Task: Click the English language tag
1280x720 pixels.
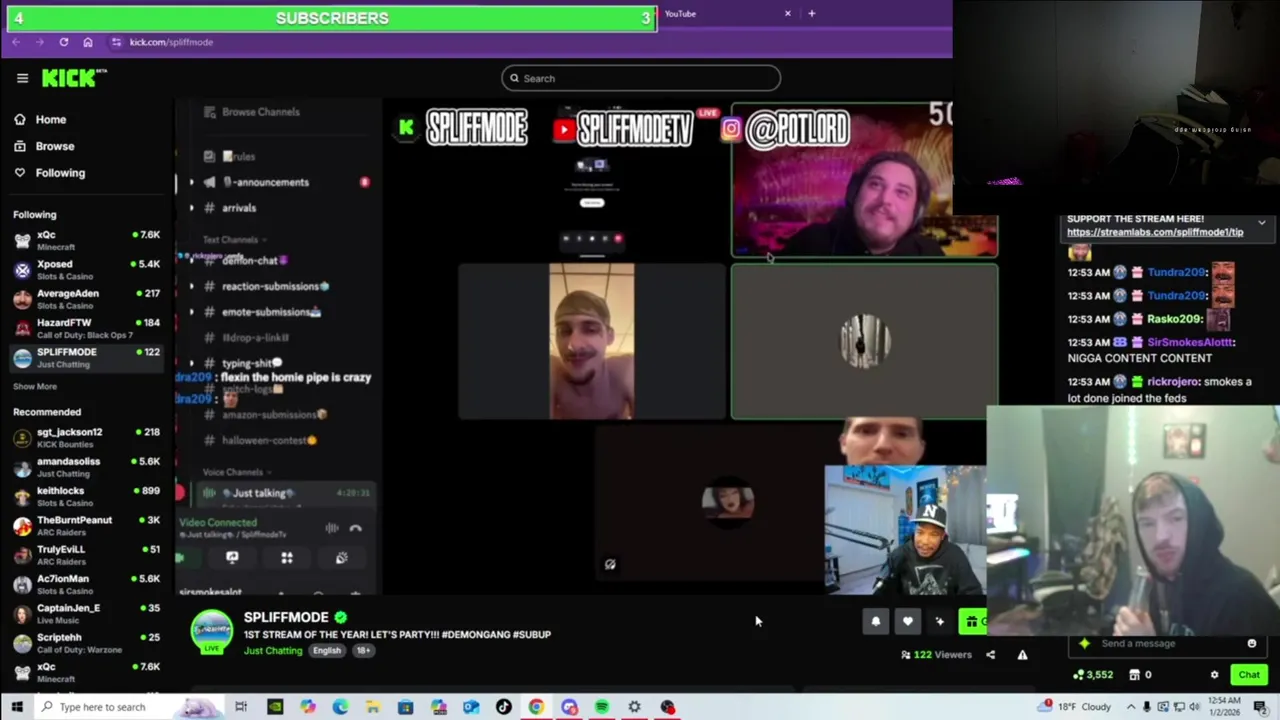Action: [327, 651]
